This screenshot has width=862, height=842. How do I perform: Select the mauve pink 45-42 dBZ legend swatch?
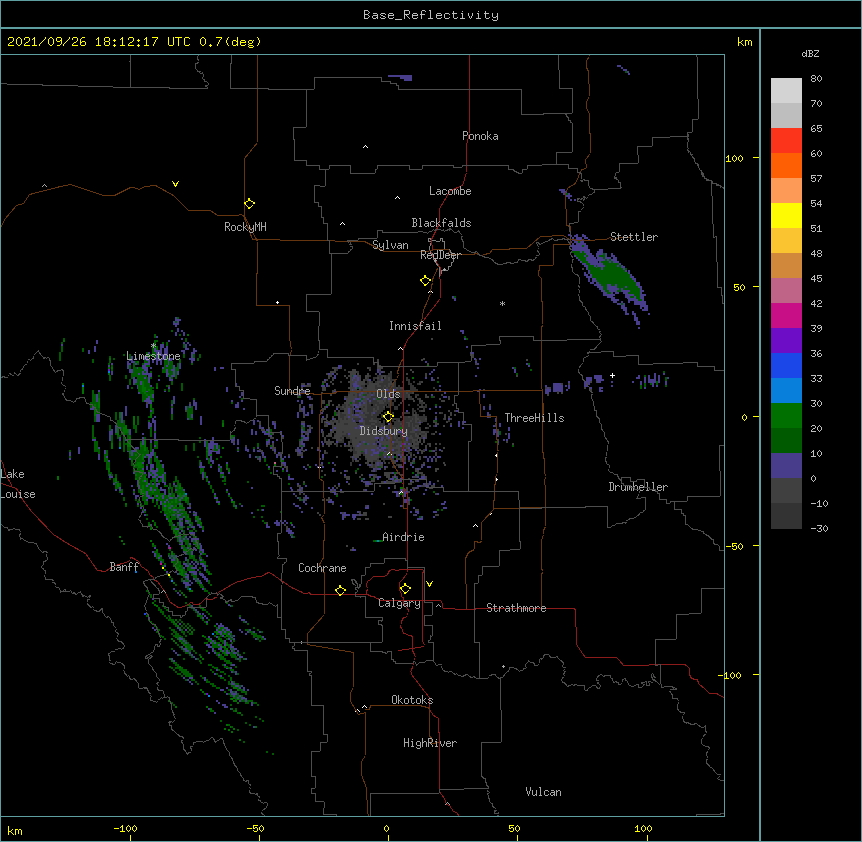[786, 291]
